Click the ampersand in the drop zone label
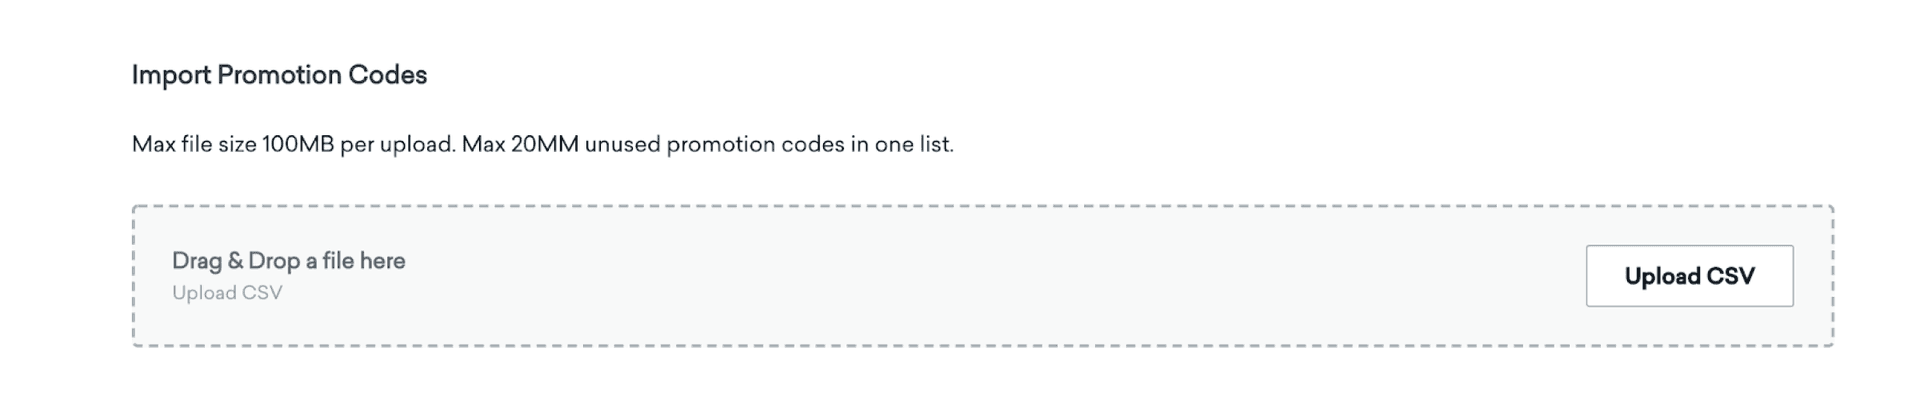The width and height of the screenshot is (1920, 416). 235,261
